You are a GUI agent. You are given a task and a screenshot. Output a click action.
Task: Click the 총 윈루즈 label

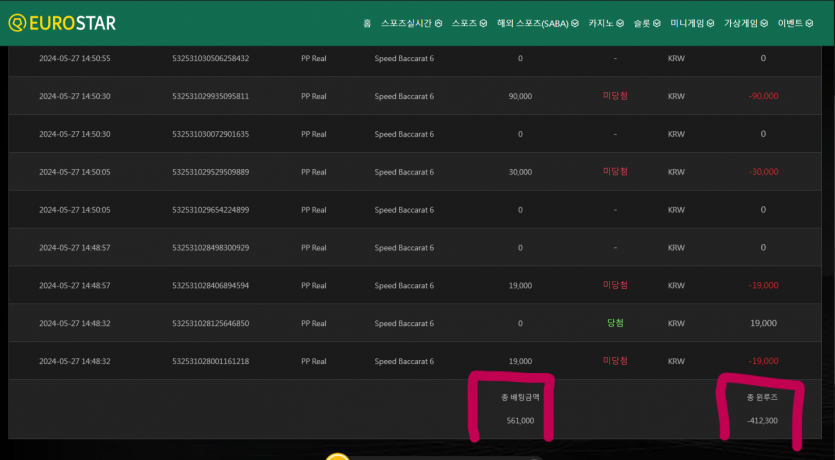(762, 397)
